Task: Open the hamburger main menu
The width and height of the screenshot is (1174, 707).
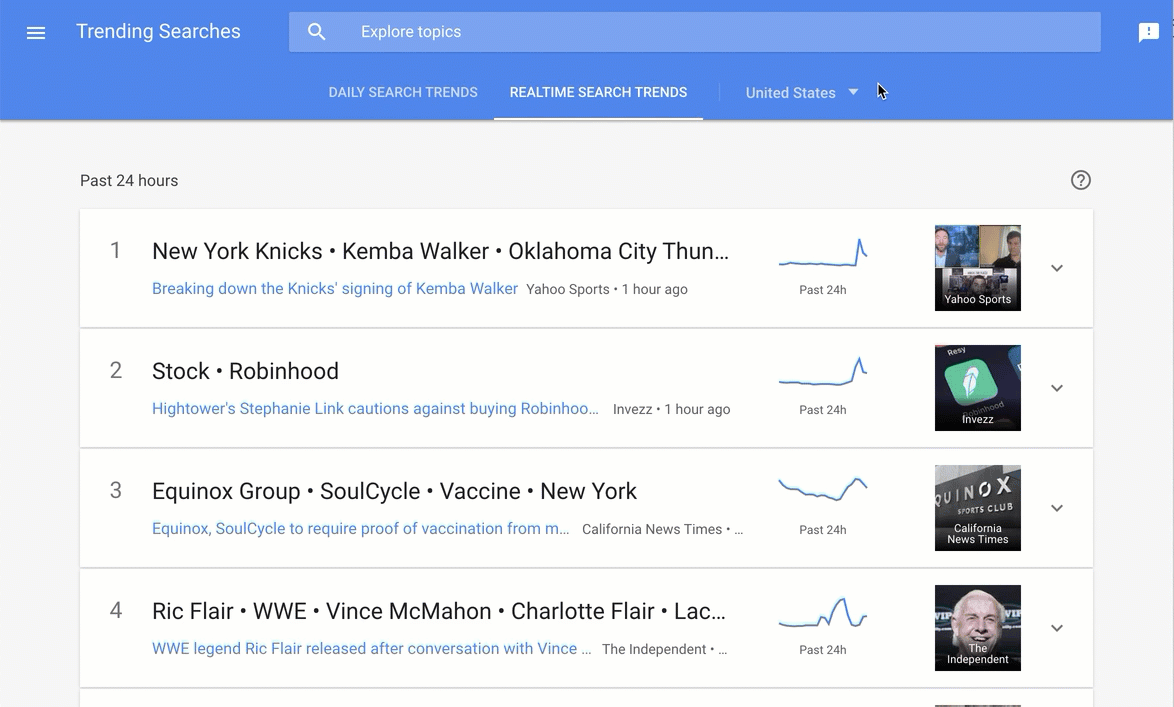Action: tap(36, 32)
